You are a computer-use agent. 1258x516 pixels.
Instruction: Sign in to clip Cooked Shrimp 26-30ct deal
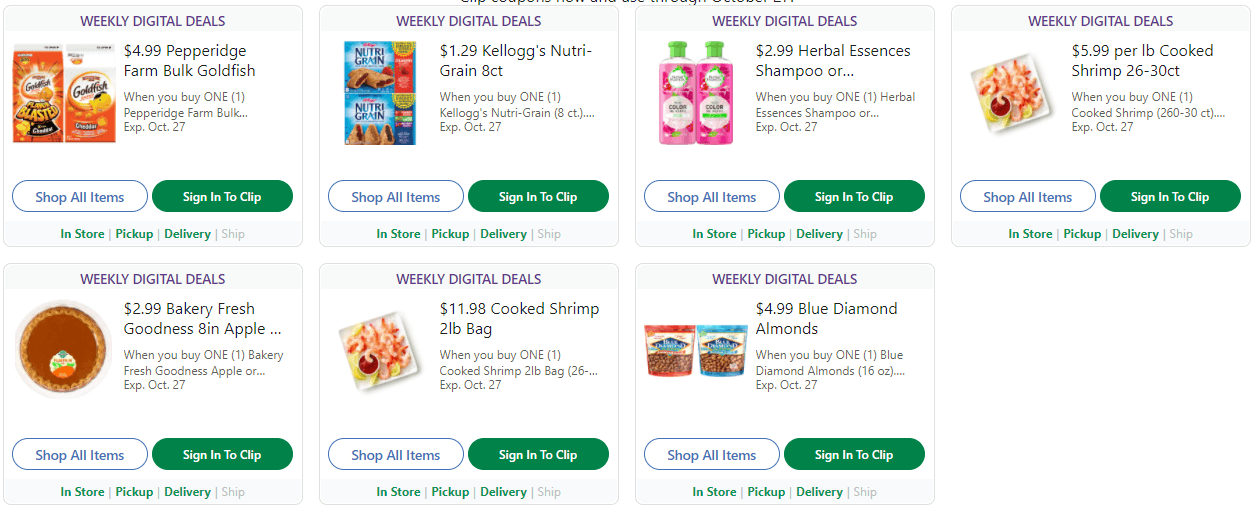click(x=1170, y=197)
